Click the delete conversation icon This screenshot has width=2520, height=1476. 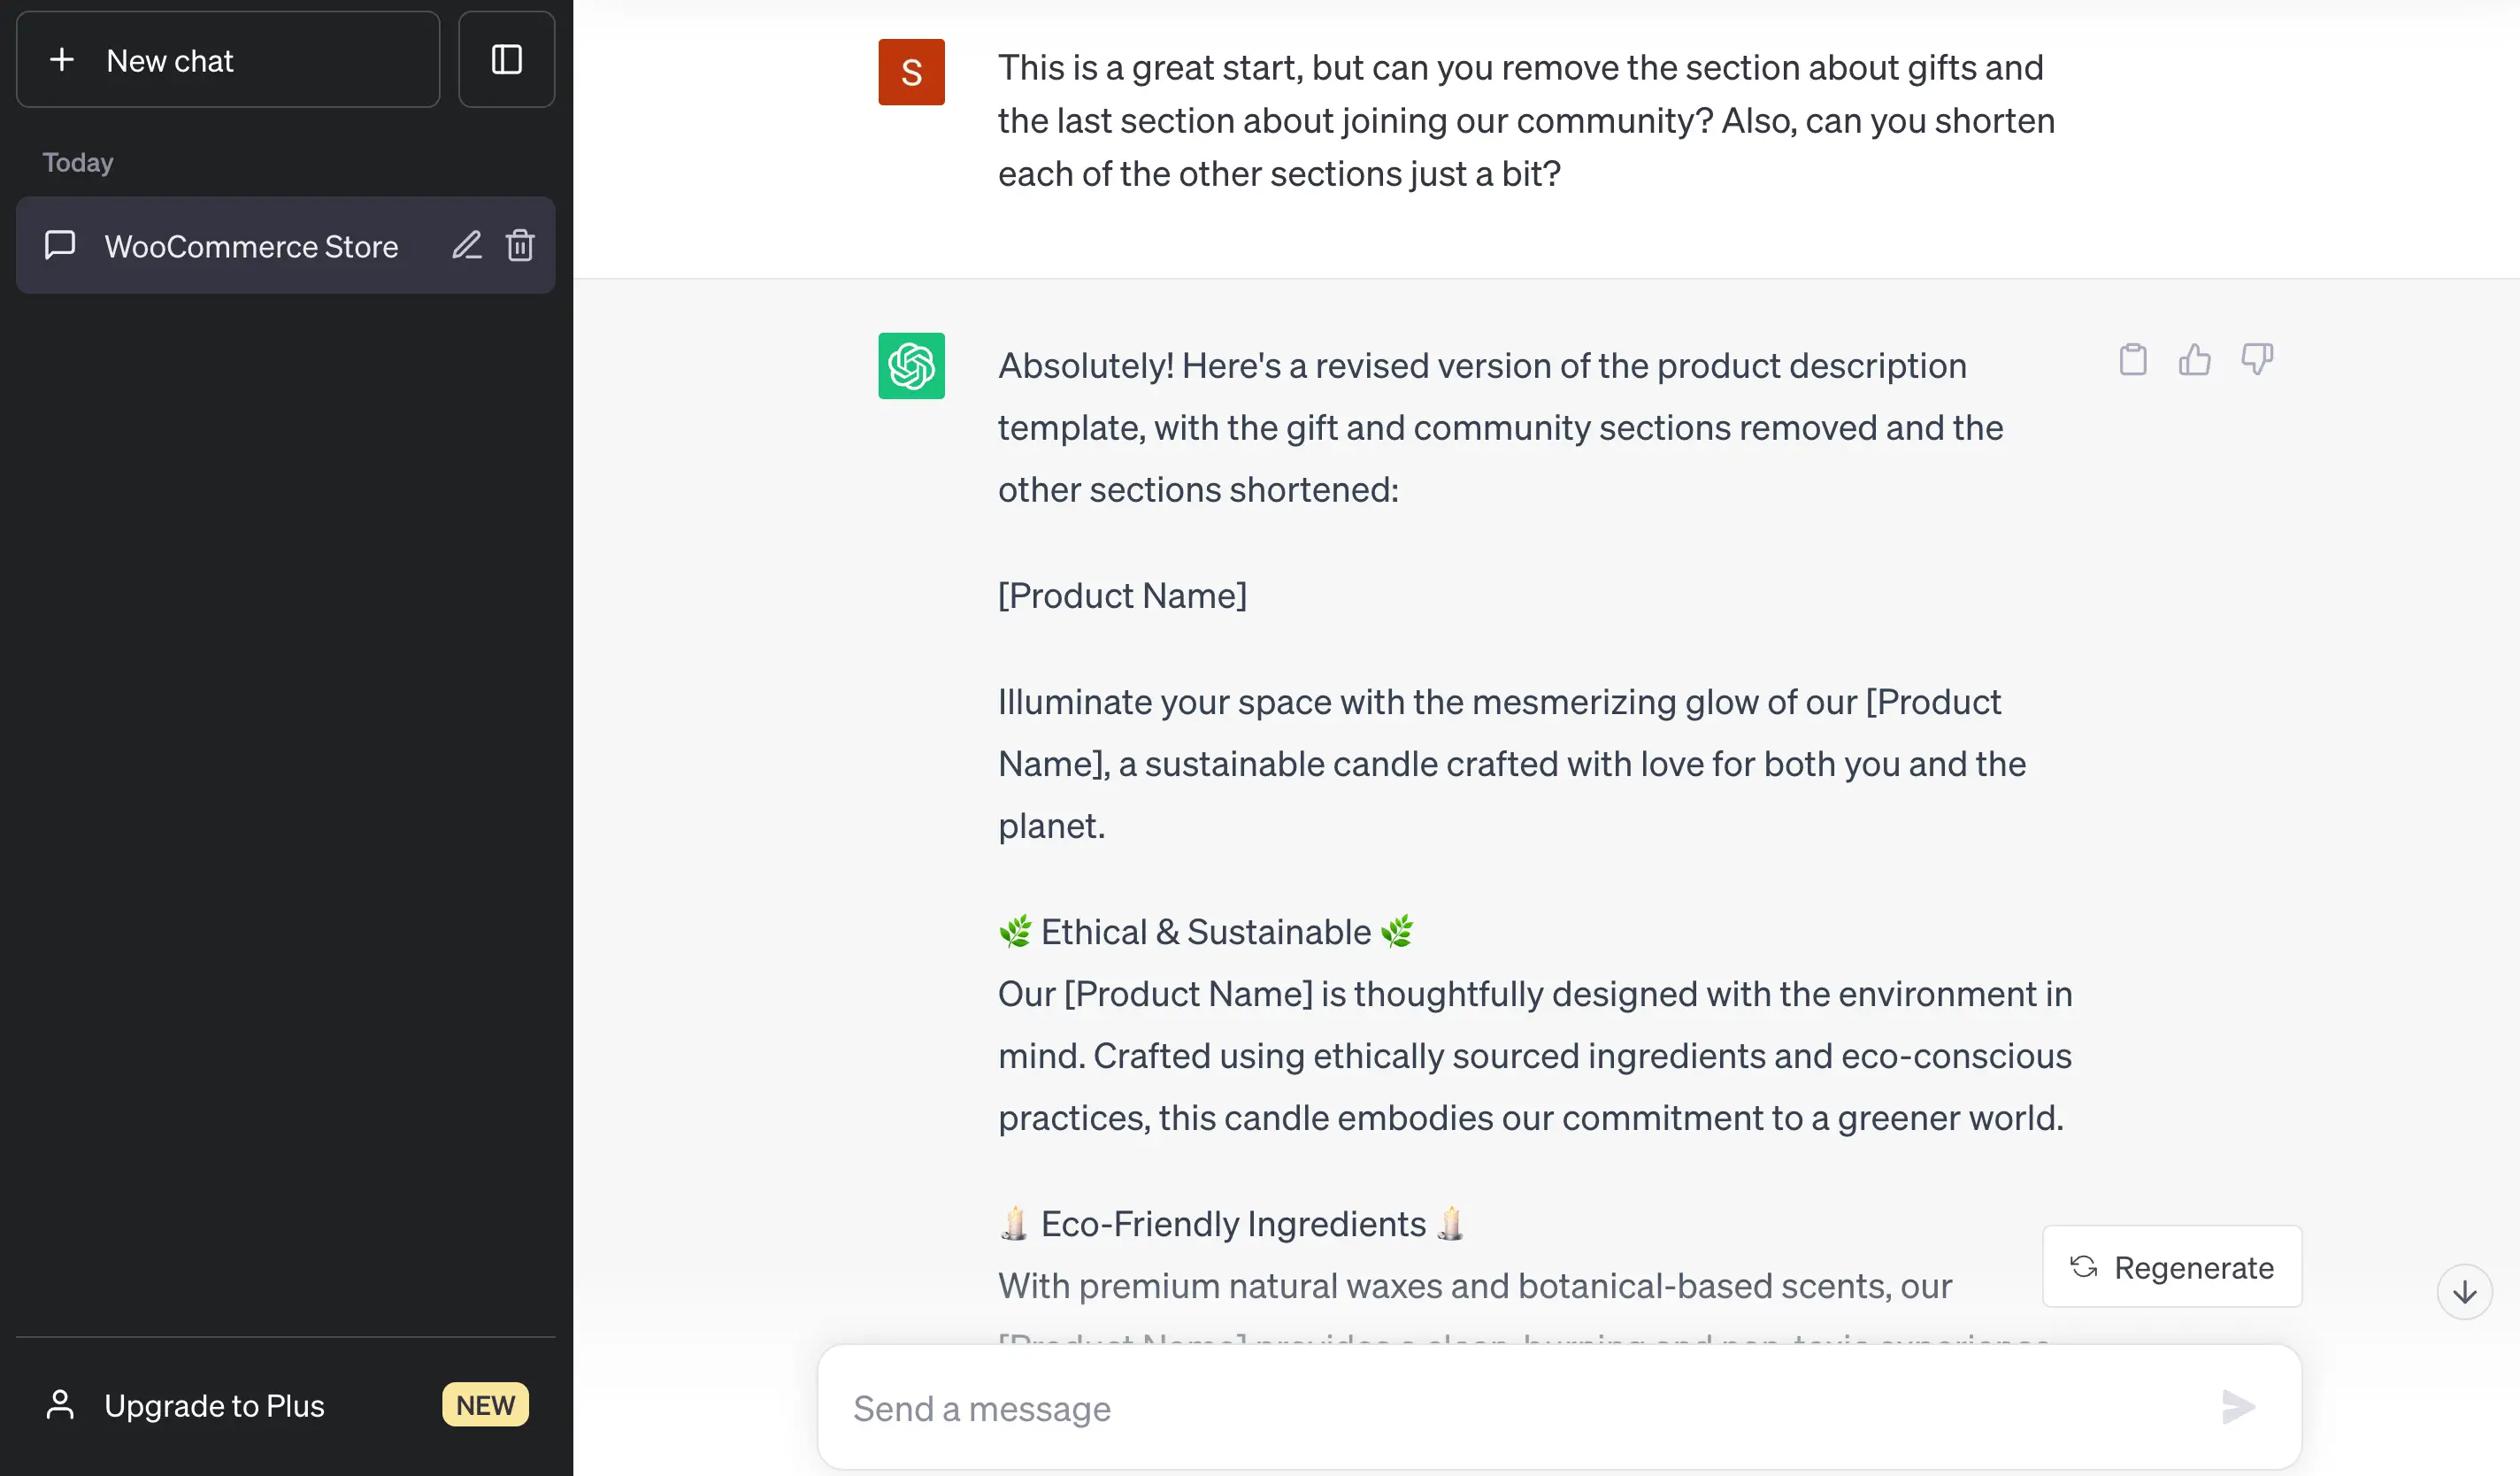tap(521, 246)
